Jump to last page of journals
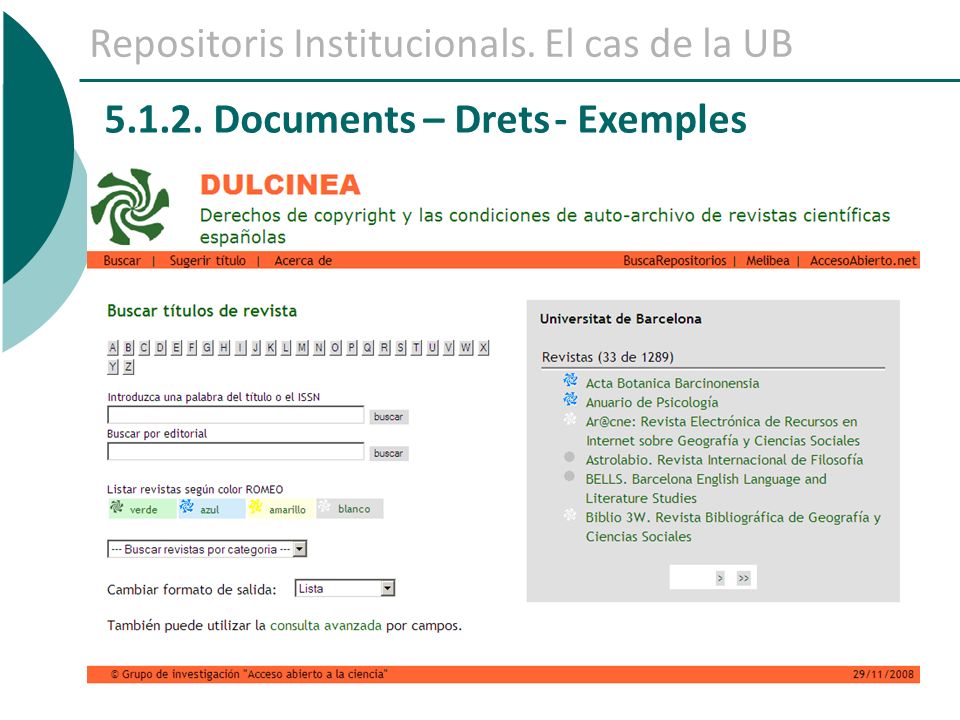Image resolution: width=960 pixels, height=720 pixels. (x=743, y=578)
